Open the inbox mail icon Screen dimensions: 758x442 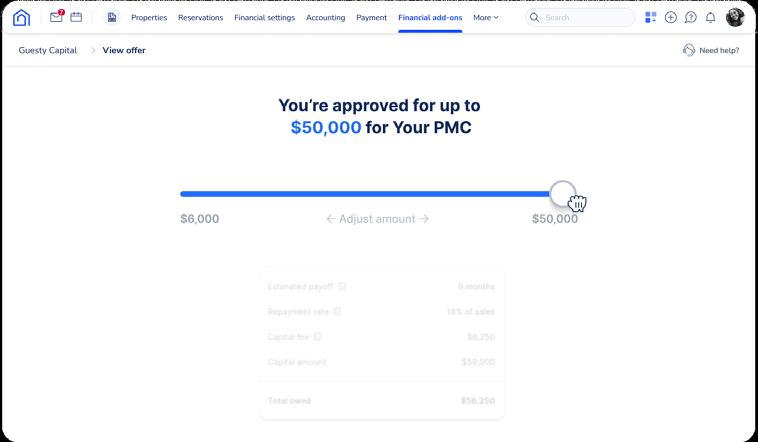(x=57, y=17)
